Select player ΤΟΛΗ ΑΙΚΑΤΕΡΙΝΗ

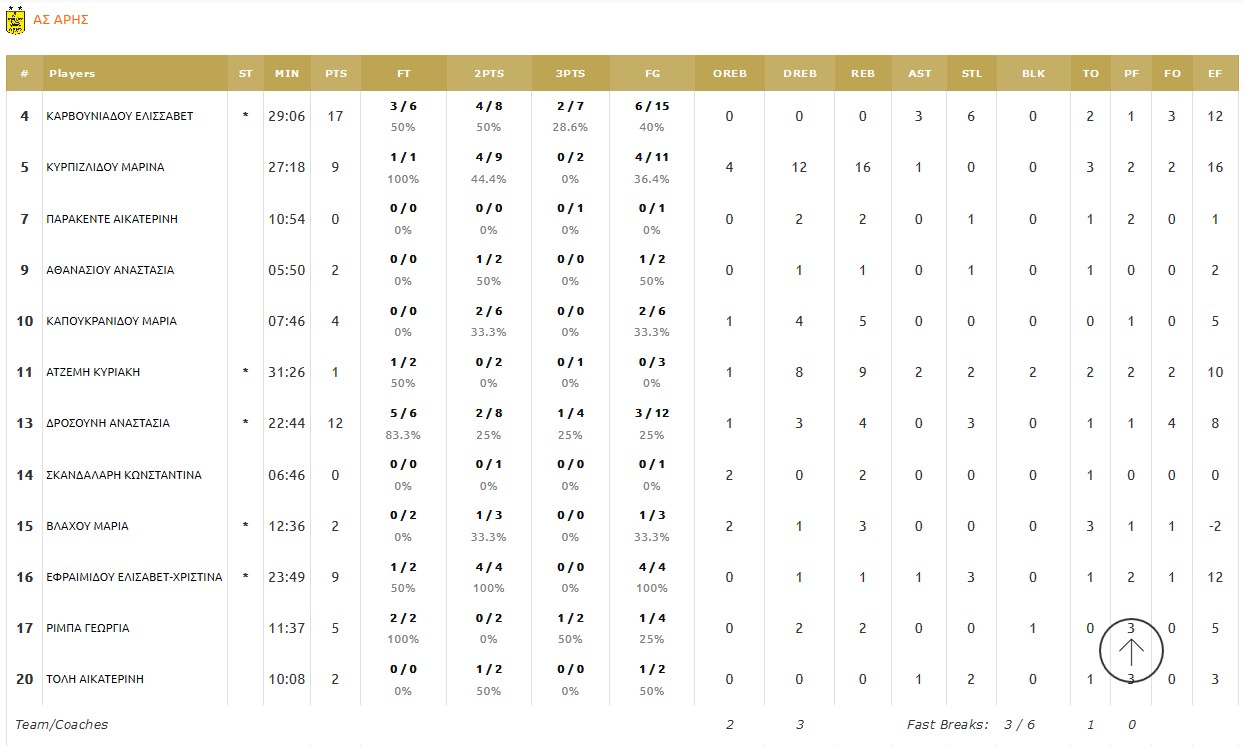click(x=95, y=679)
